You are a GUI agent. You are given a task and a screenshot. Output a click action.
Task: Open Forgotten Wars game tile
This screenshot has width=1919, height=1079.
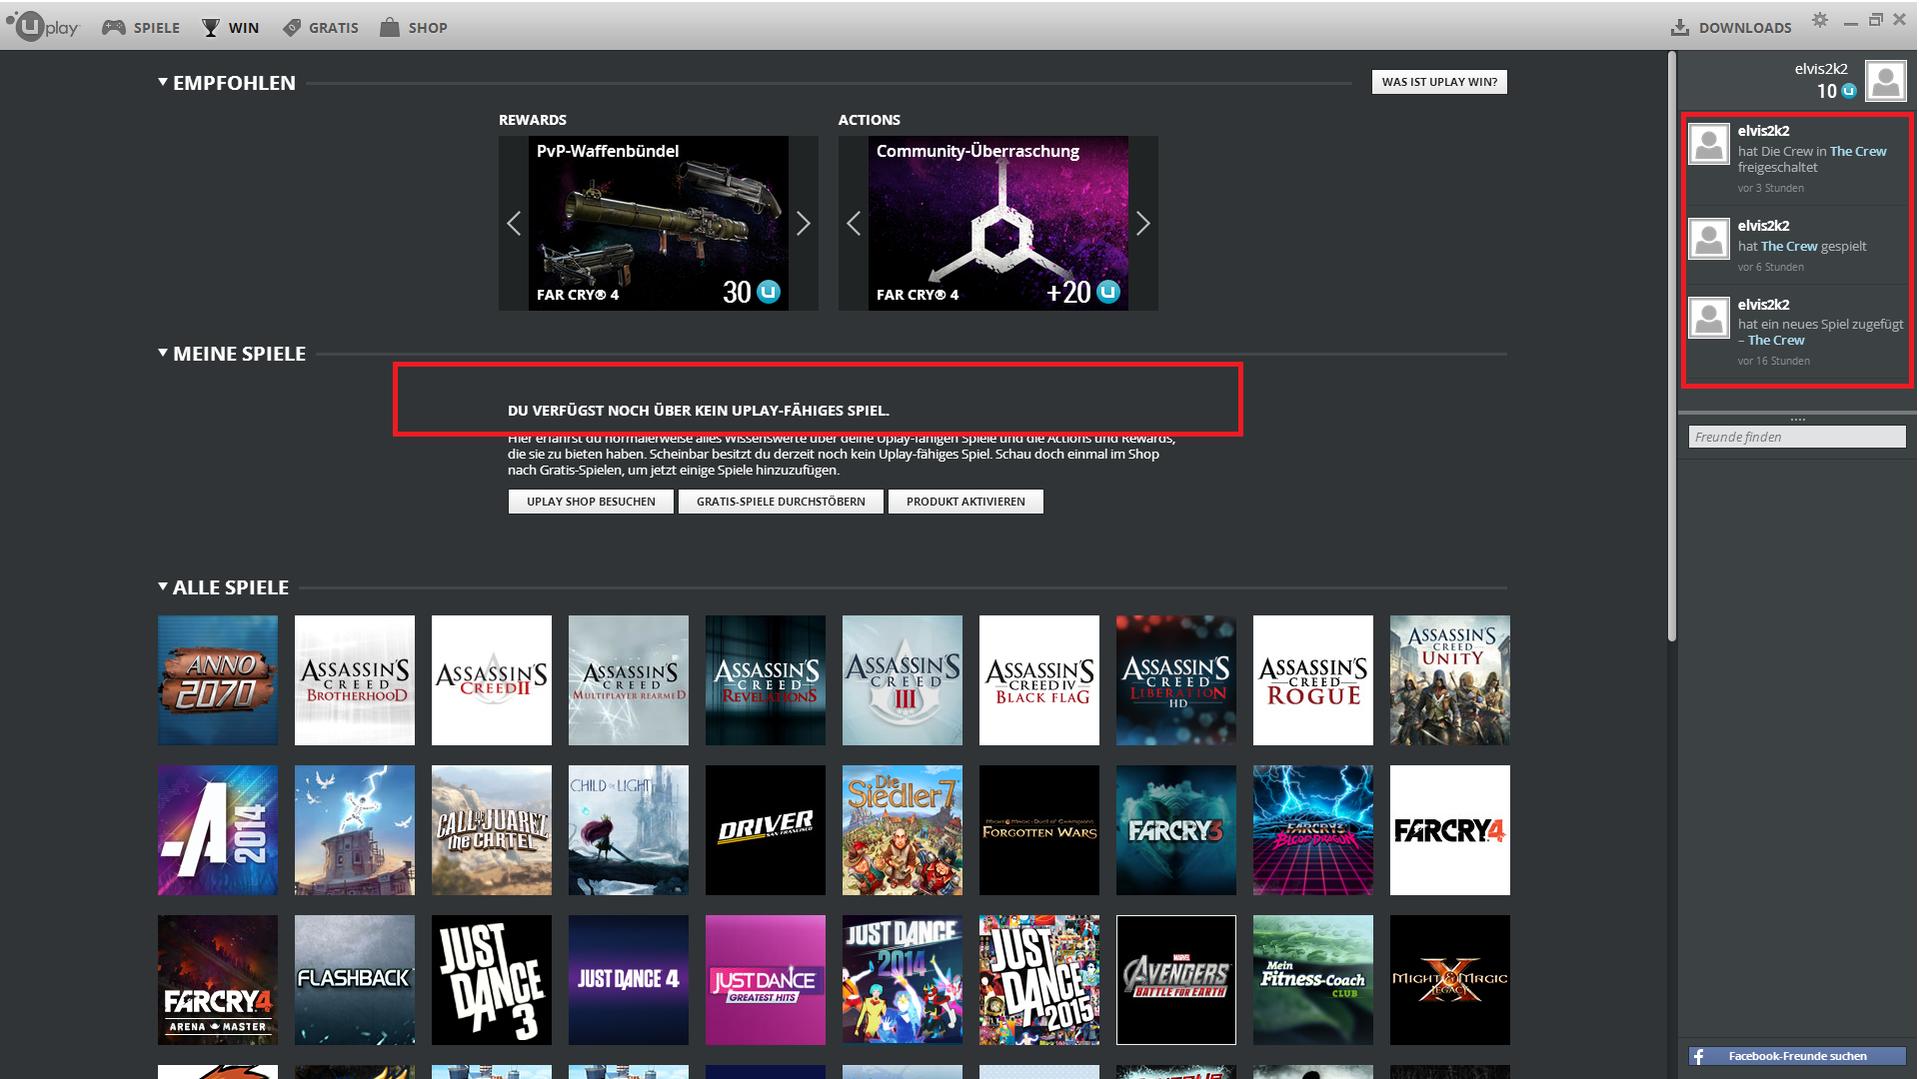pos(1039,830)
